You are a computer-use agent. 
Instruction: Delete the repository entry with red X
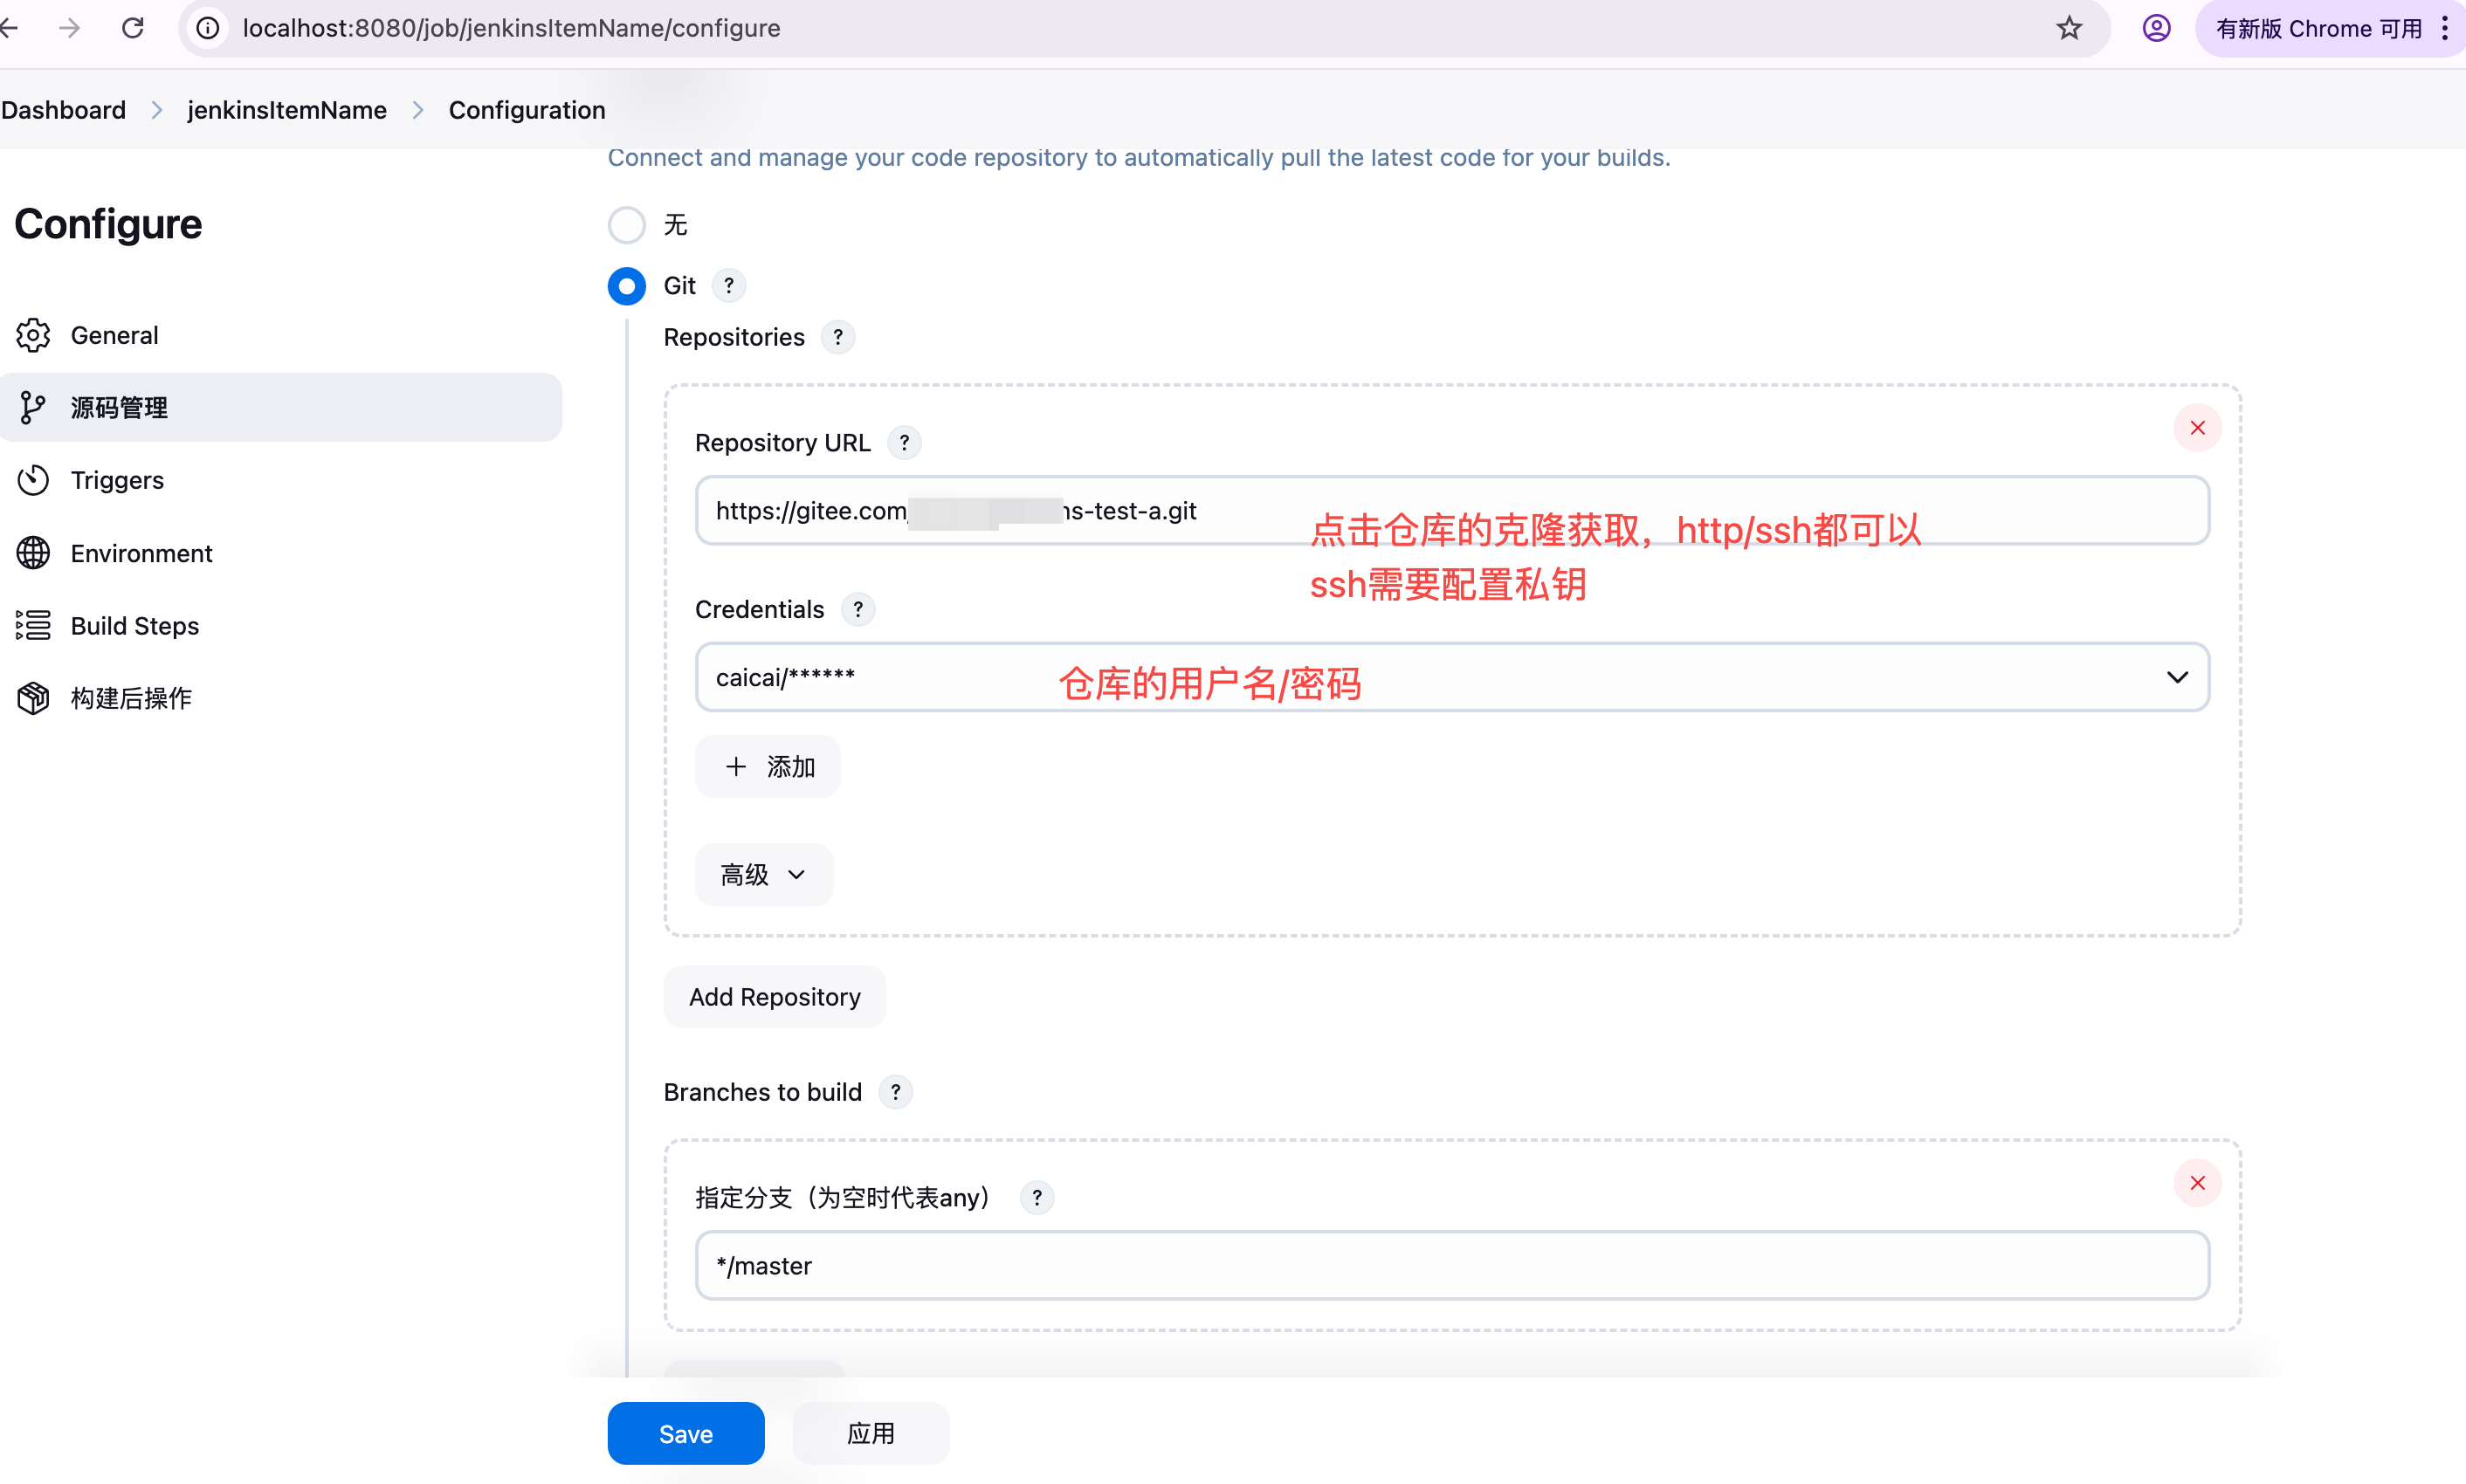2197,428
